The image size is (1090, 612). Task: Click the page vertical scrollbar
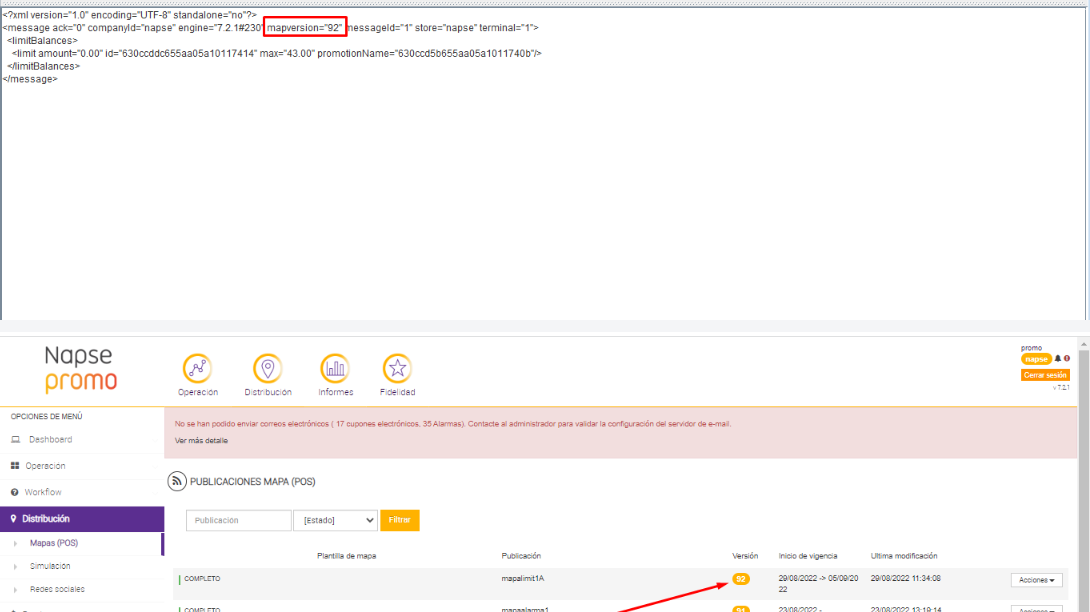(x=1084, y=480)
